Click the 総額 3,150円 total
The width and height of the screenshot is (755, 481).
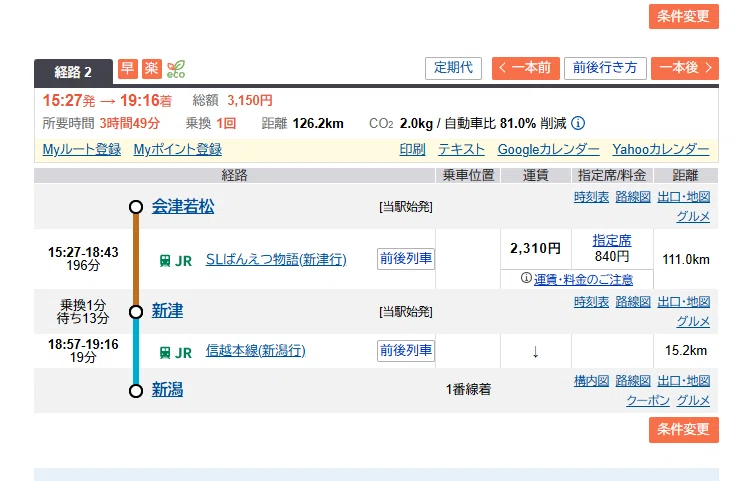[233, 100]
